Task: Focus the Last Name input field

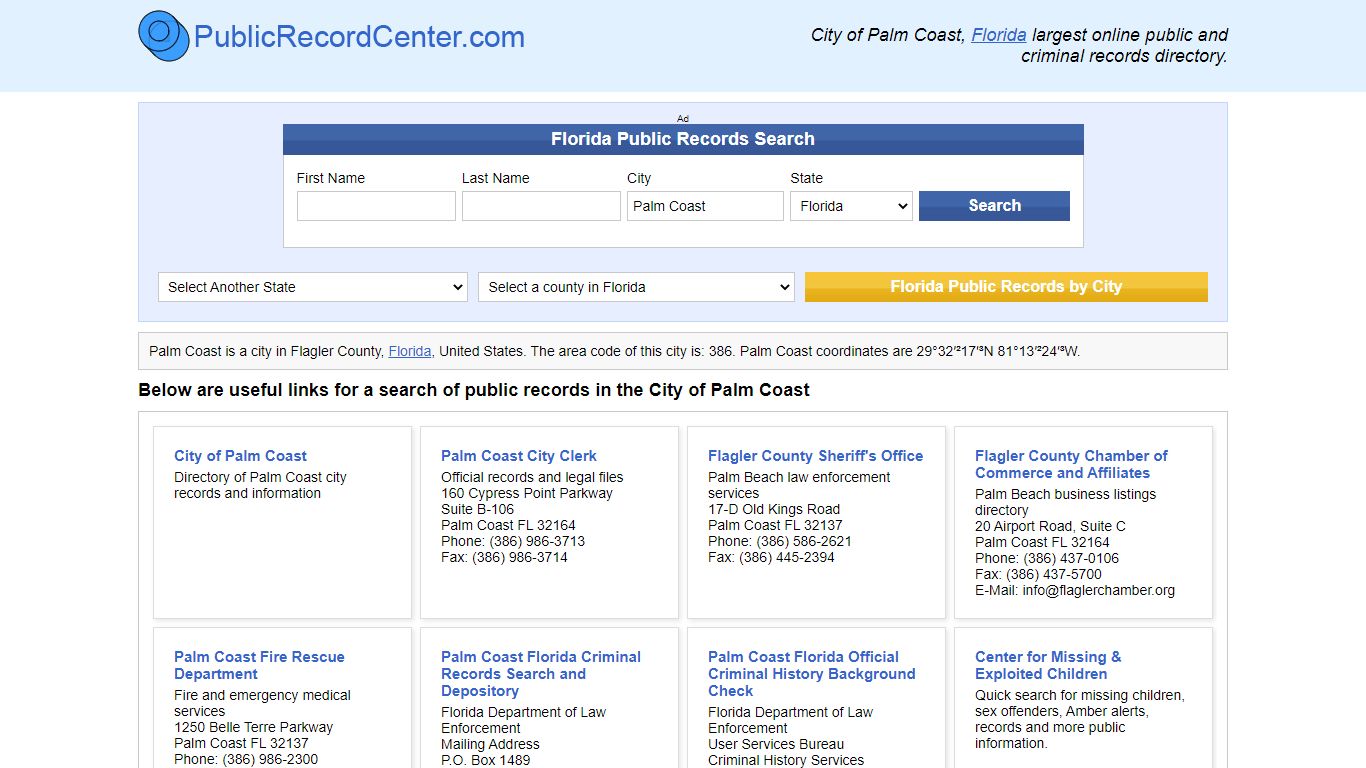Action: [541, 206]
